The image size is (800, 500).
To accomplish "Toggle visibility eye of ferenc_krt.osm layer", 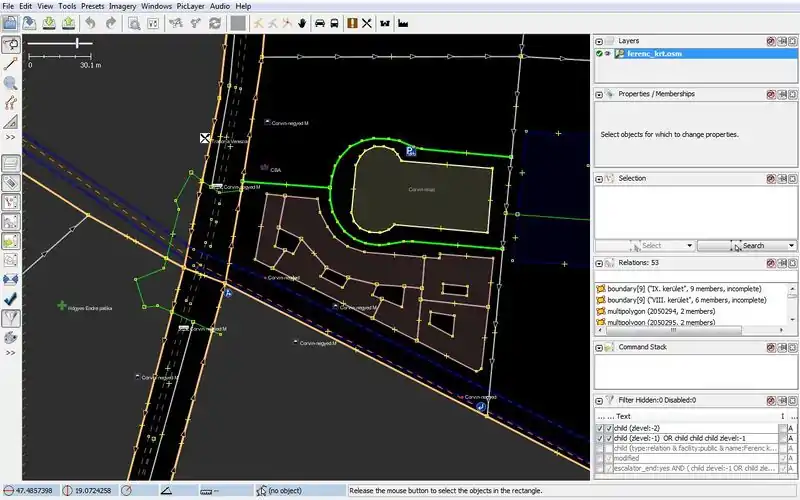I will pyautogui.click(x=607, y=54).
